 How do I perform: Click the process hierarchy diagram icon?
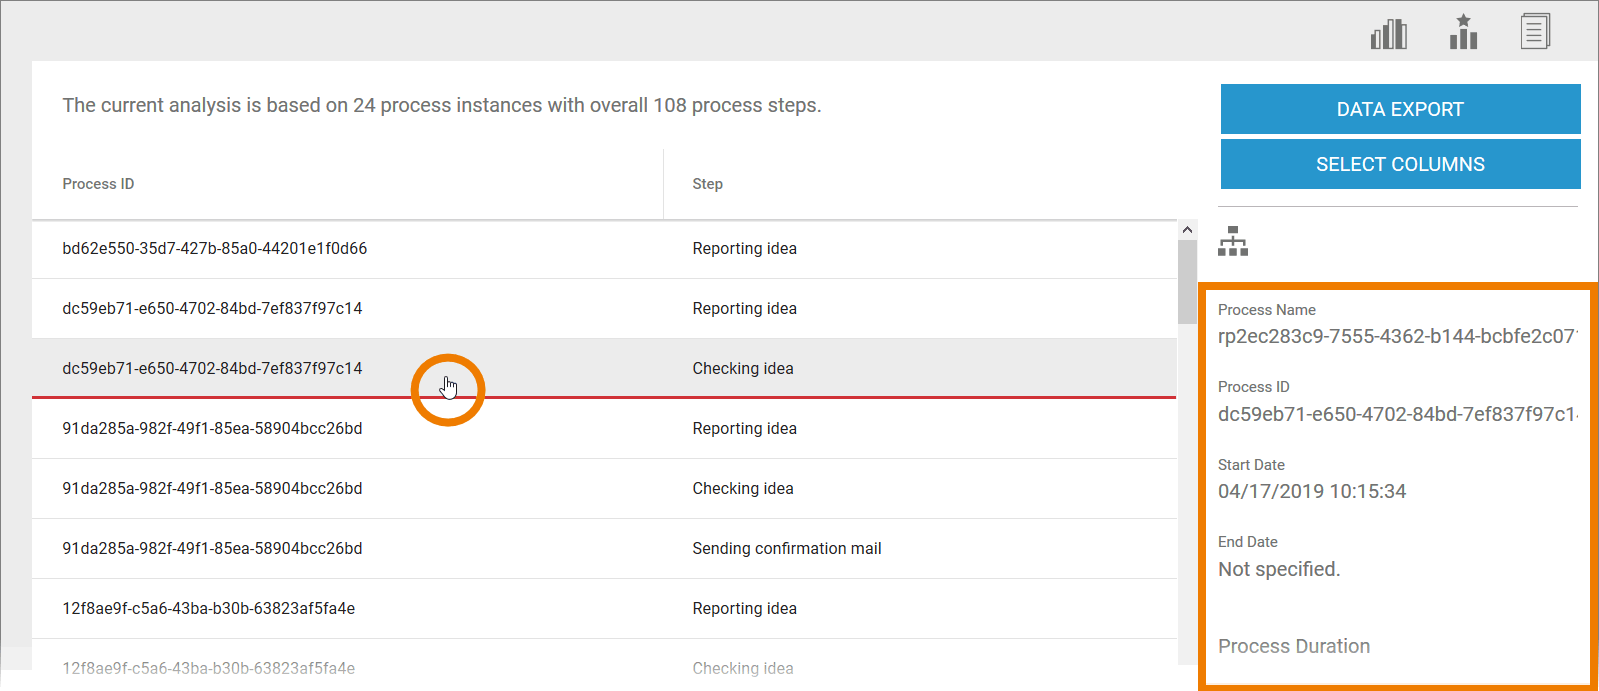(1233, 241)
